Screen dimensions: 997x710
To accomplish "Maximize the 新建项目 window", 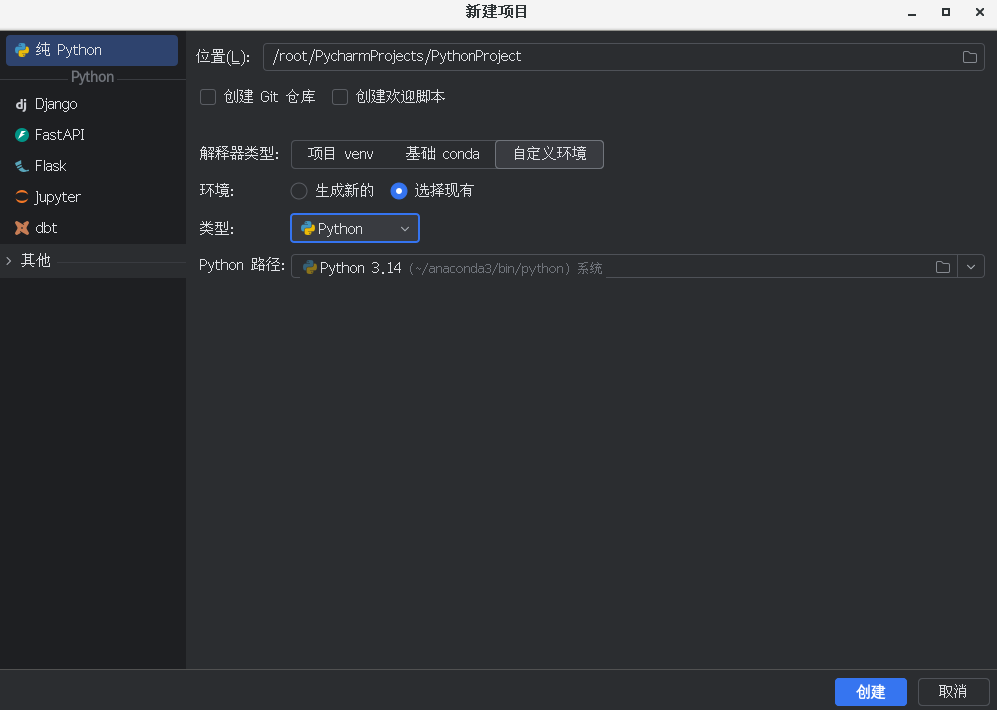I will [946, 12].
